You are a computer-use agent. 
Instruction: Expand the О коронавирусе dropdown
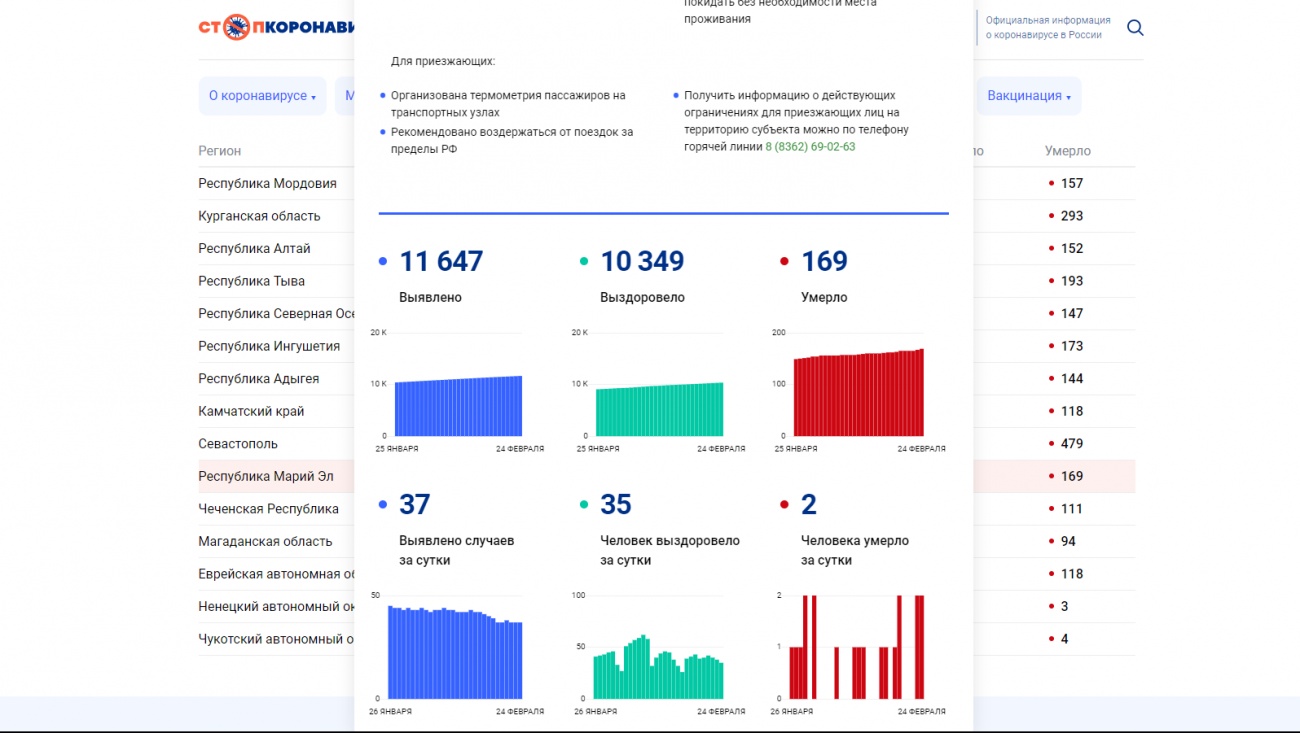[x=262, y=96]
